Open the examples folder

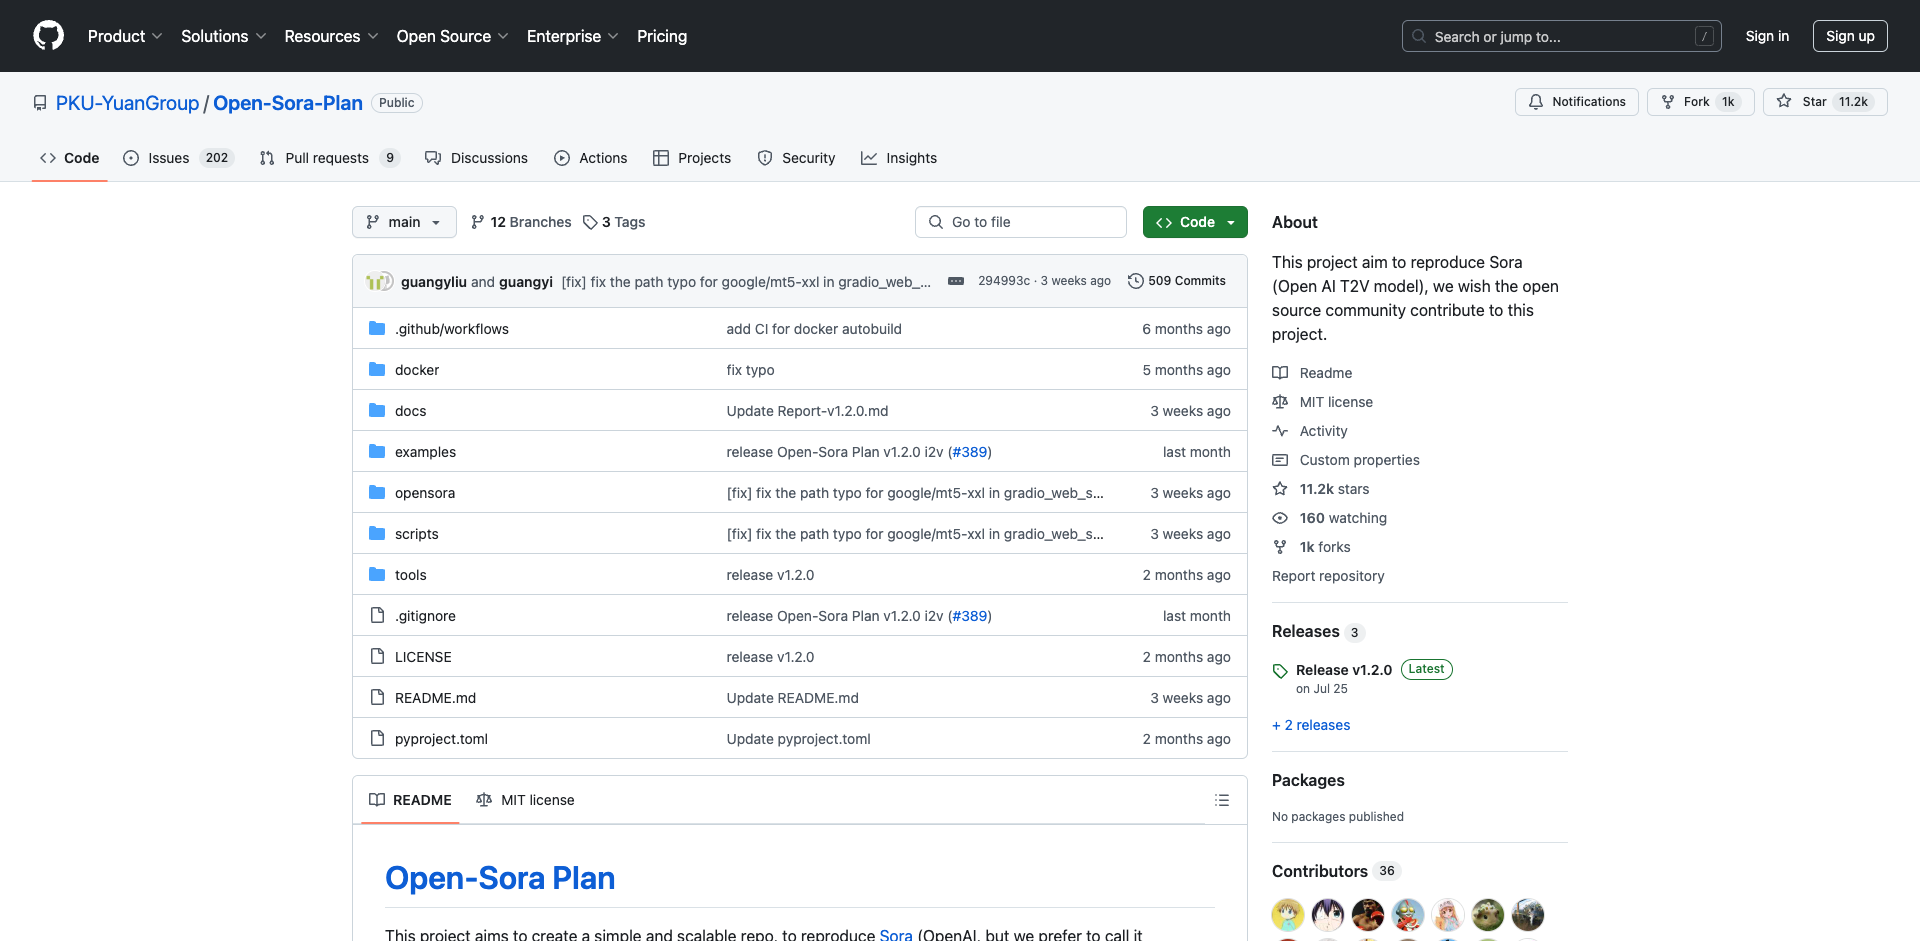pos(425,452)
